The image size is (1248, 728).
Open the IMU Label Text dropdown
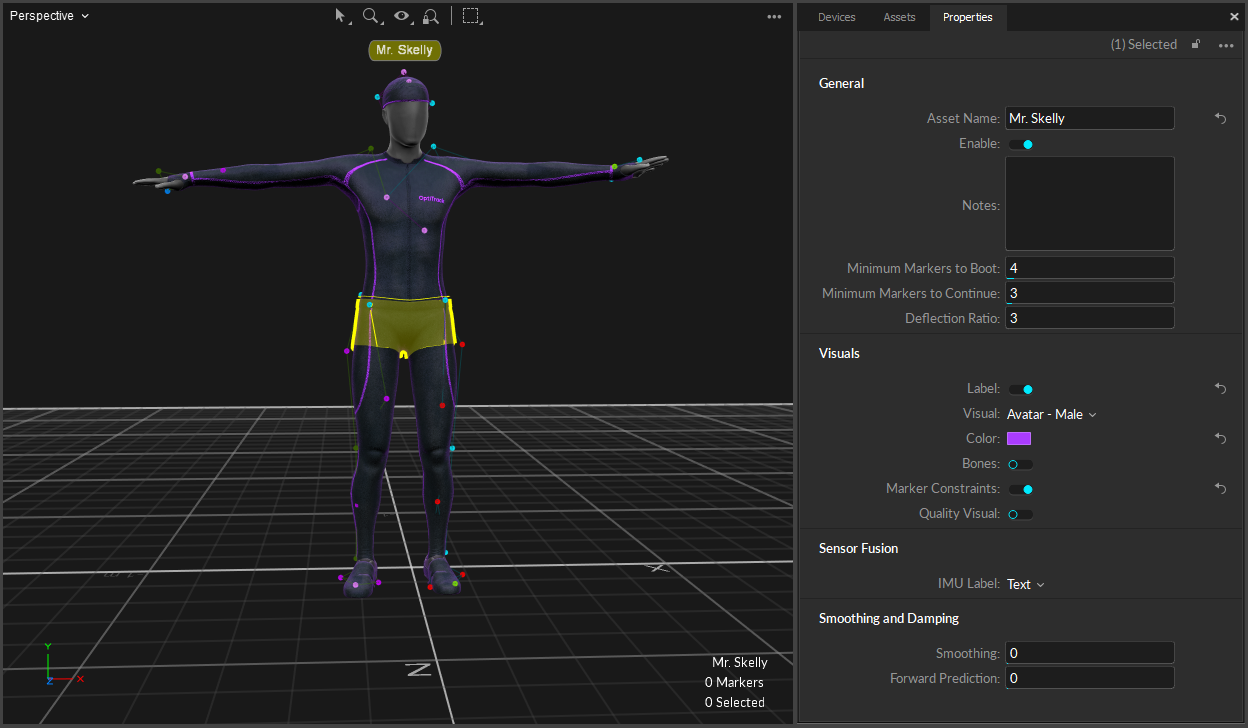tap(1025, 584)
